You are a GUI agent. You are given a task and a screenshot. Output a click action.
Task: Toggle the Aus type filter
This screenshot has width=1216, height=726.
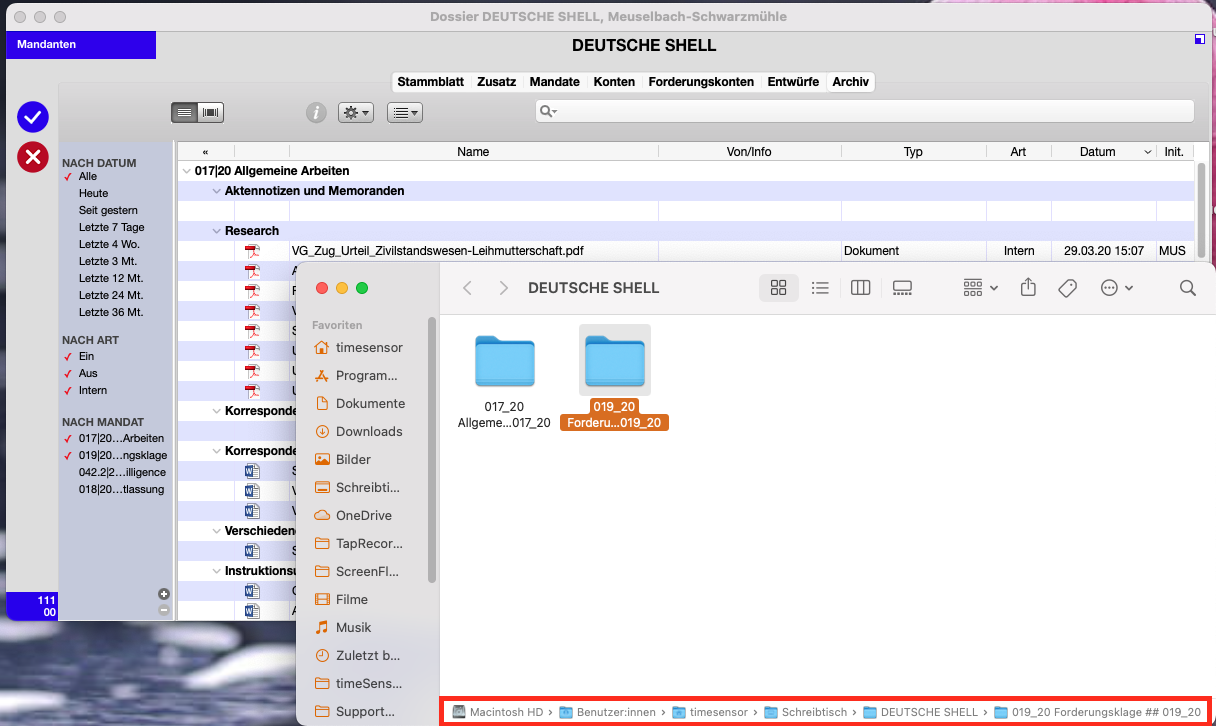[88, 373]
